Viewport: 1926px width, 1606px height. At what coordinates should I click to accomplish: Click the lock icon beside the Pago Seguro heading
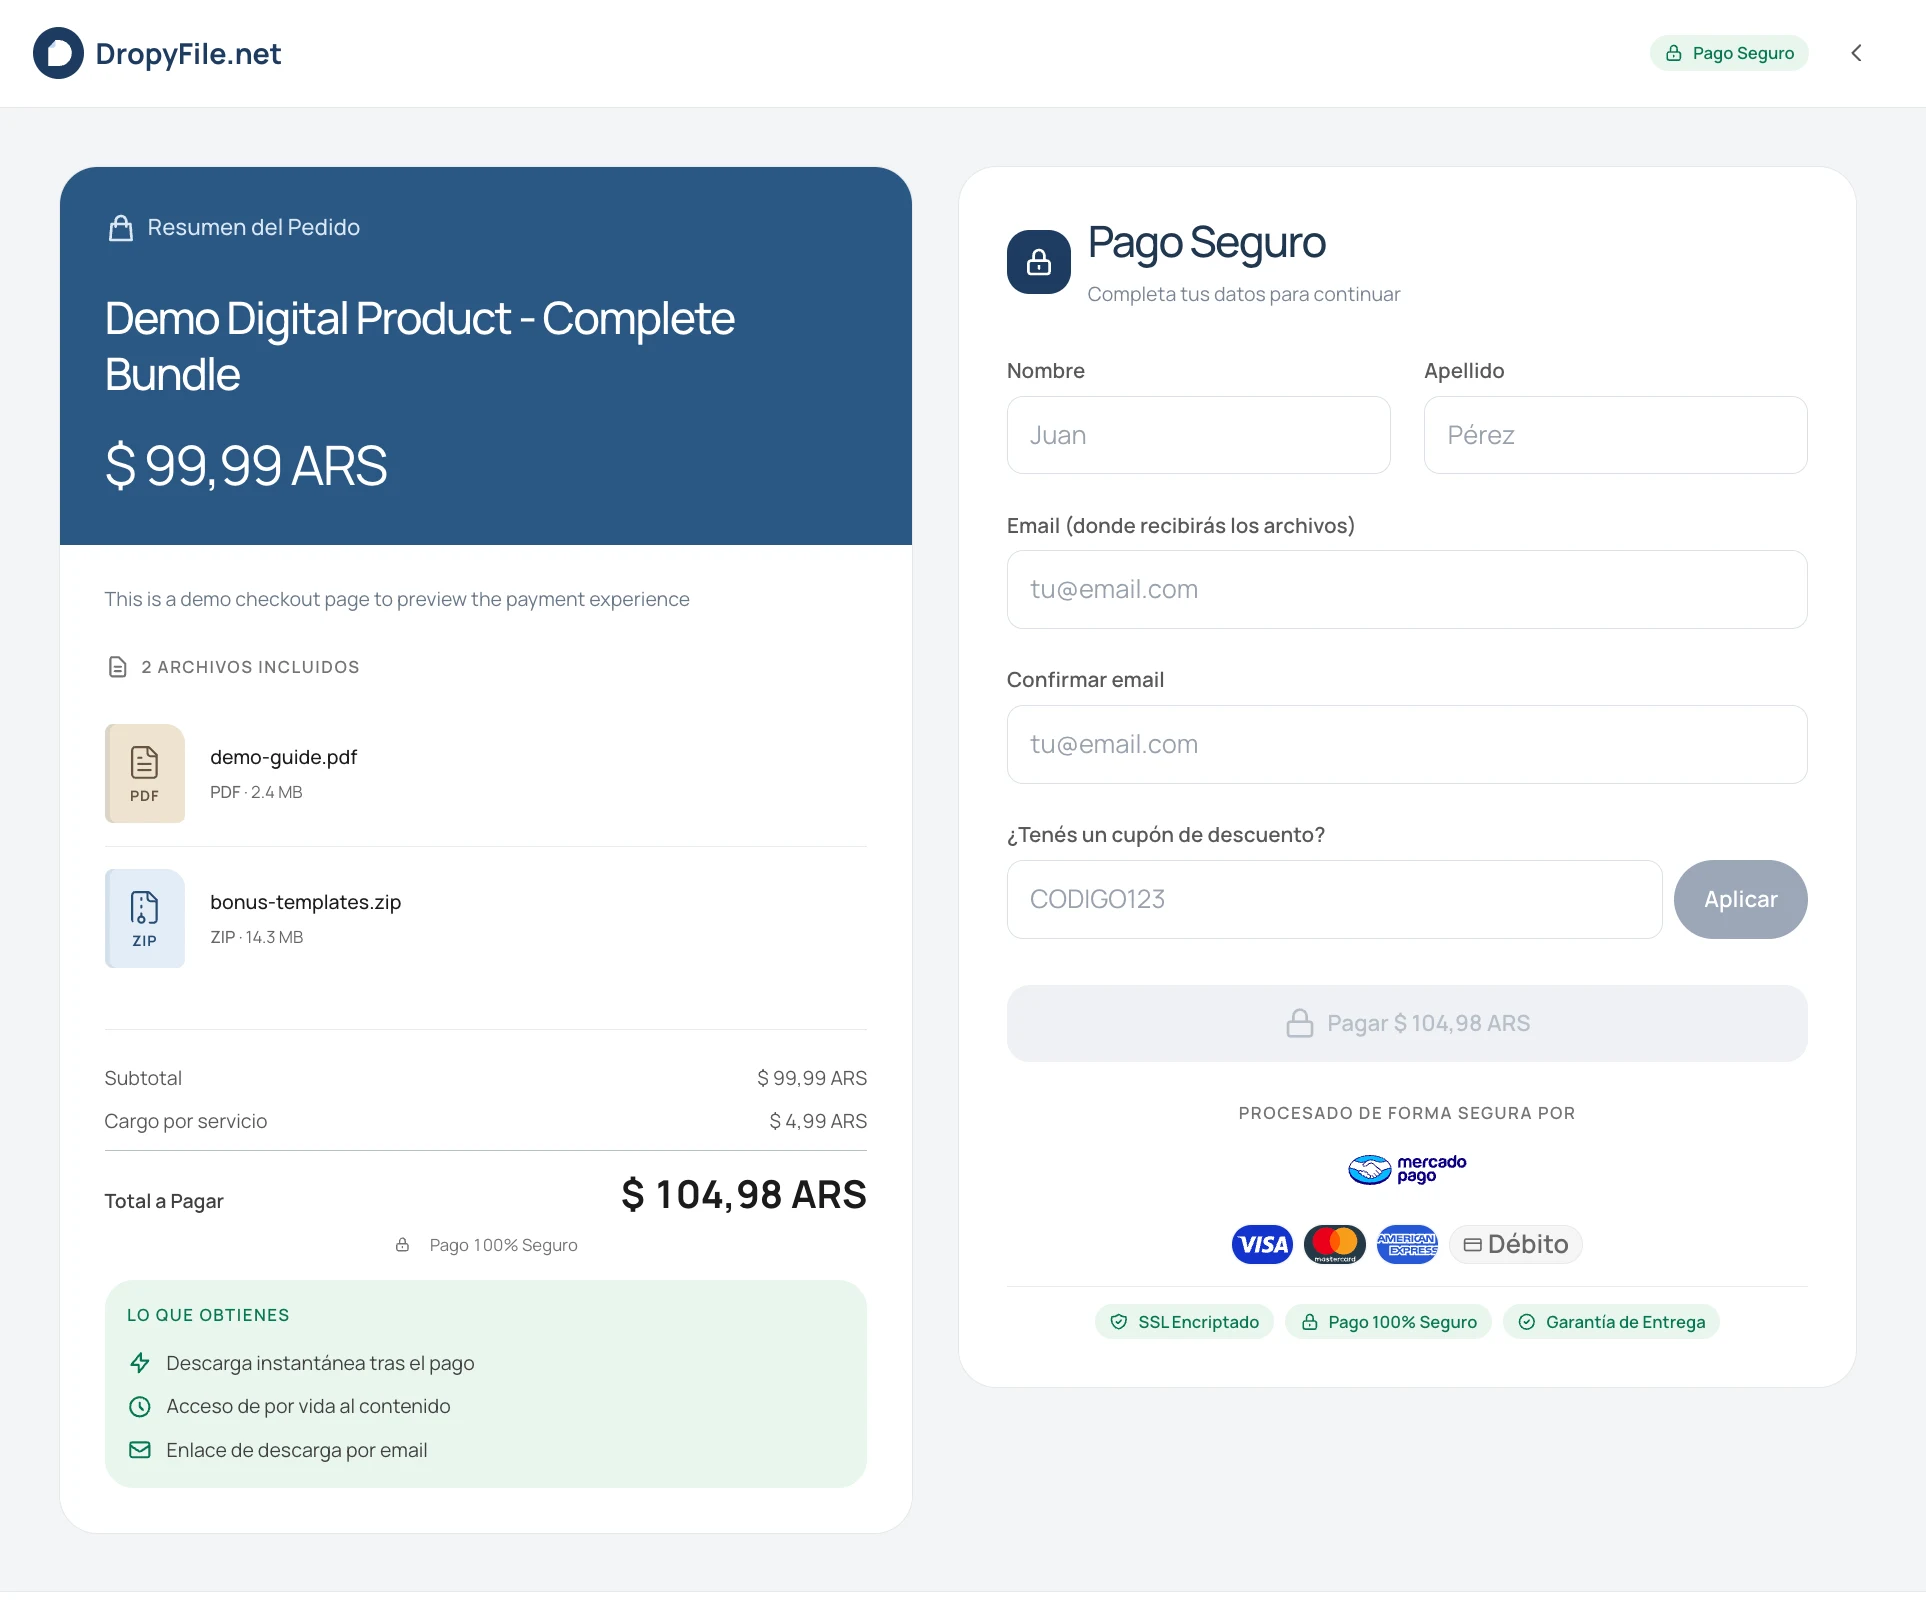1039,262
